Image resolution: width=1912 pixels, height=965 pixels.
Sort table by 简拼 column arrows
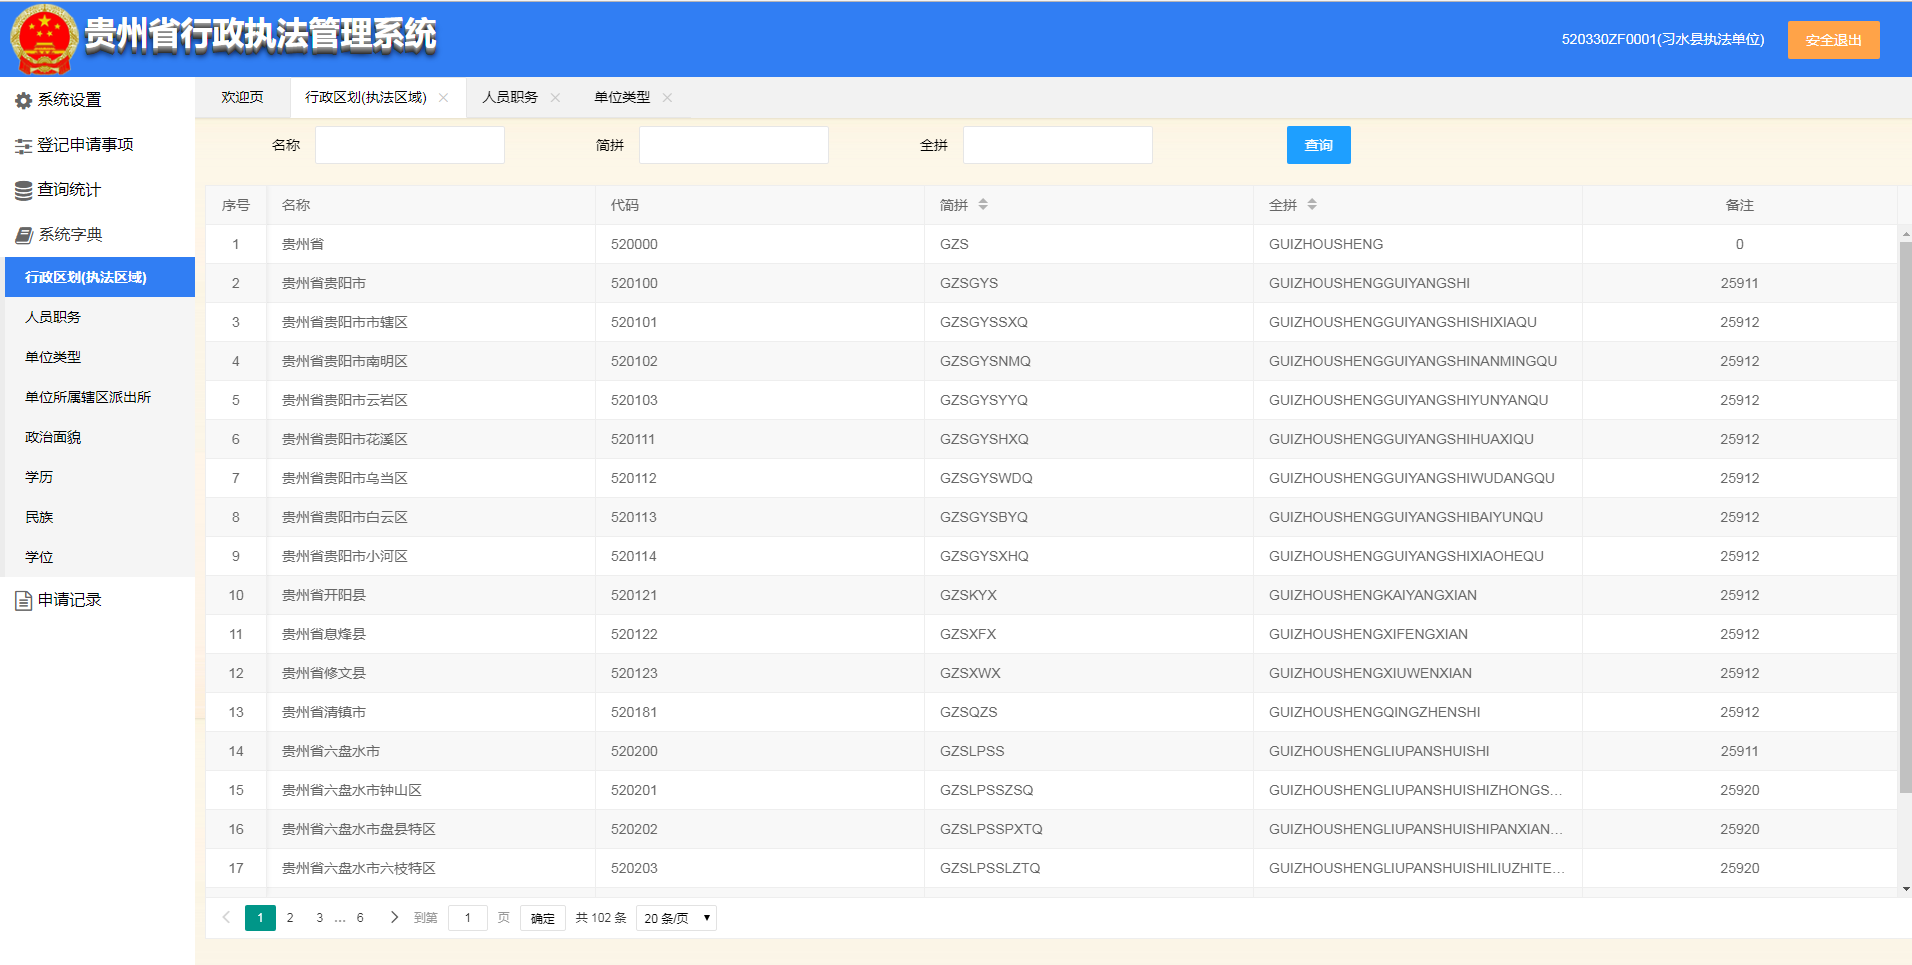point(983,204)
